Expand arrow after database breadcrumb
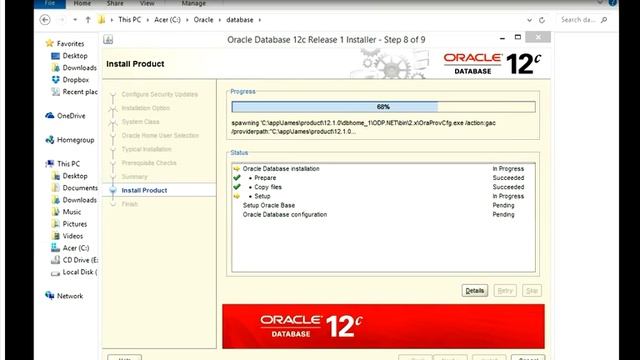The image size is (640, 360). (259, 20)
